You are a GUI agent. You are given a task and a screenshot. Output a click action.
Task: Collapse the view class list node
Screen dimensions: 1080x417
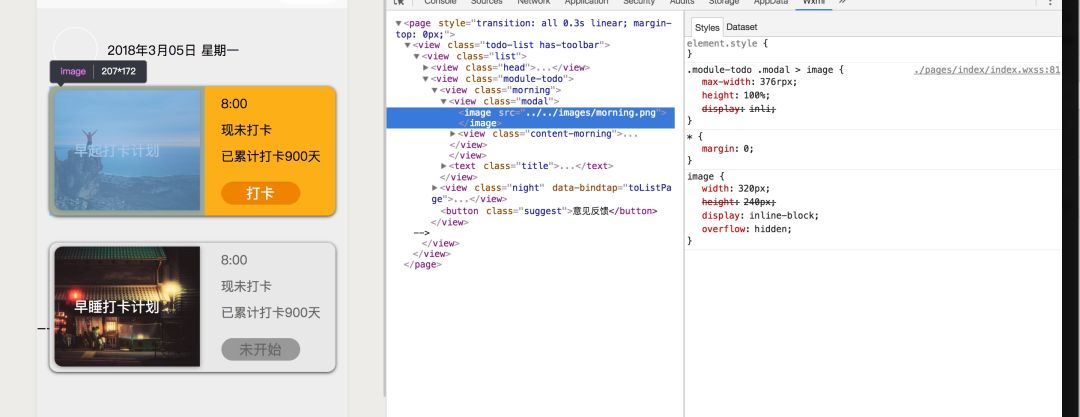pos(416,57)
